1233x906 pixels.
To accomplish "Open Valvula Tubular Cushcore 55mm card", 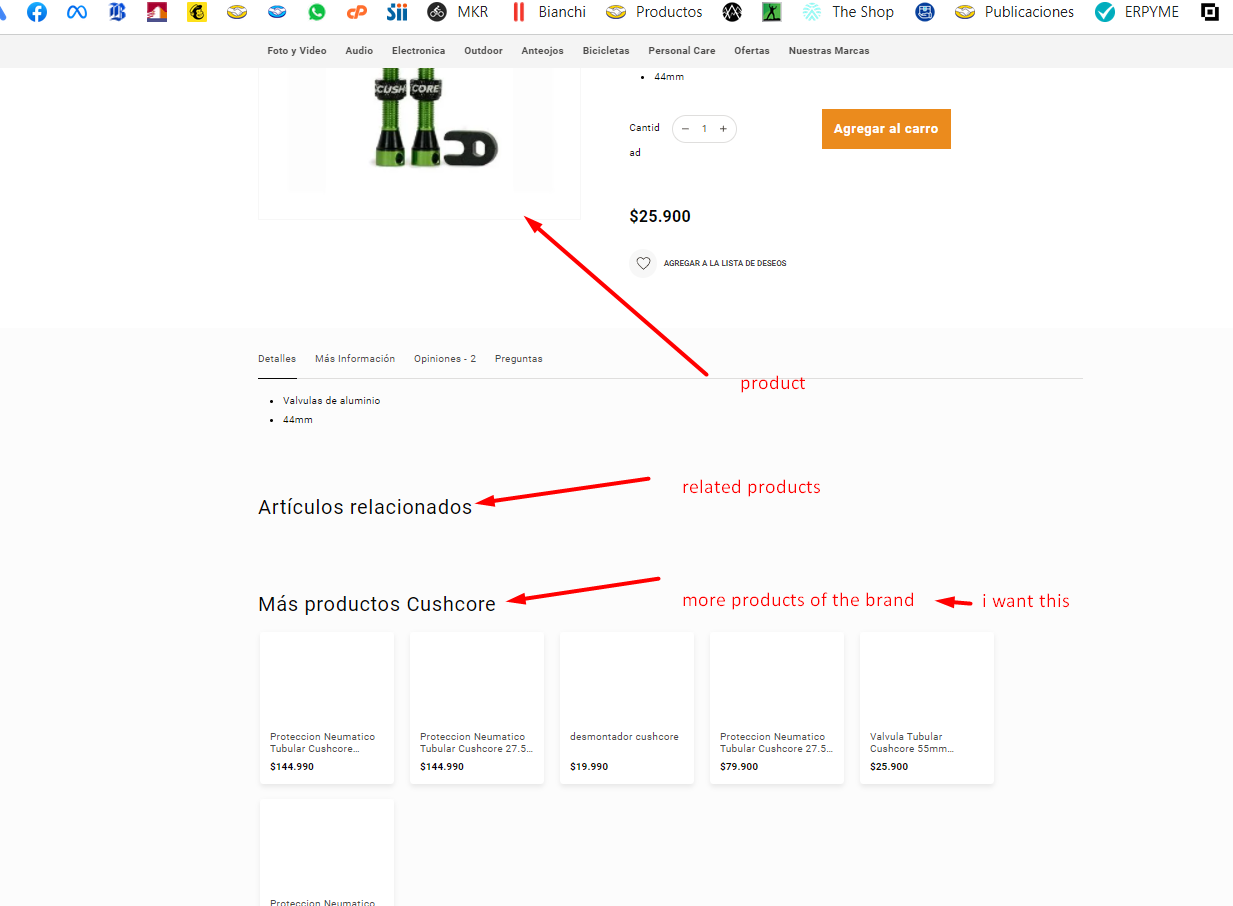I will [x=927, y=708].
